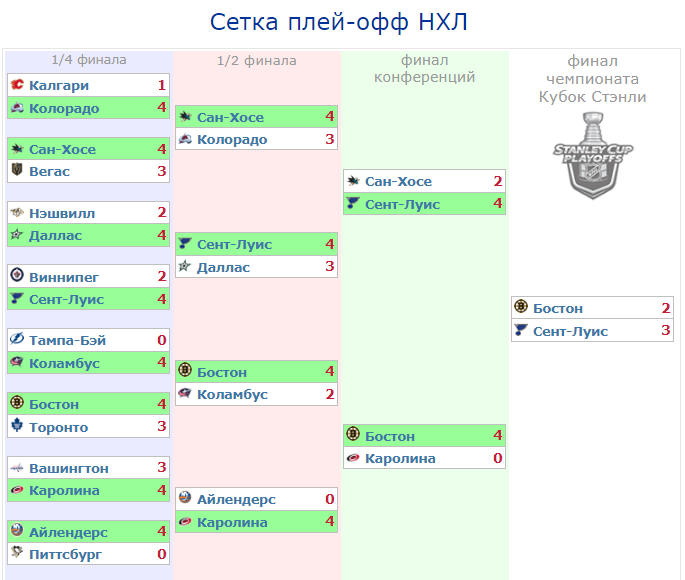This screenshot has width=685, height=580.
Task: Open the Питтсбург team link
Action: [65, 554]
